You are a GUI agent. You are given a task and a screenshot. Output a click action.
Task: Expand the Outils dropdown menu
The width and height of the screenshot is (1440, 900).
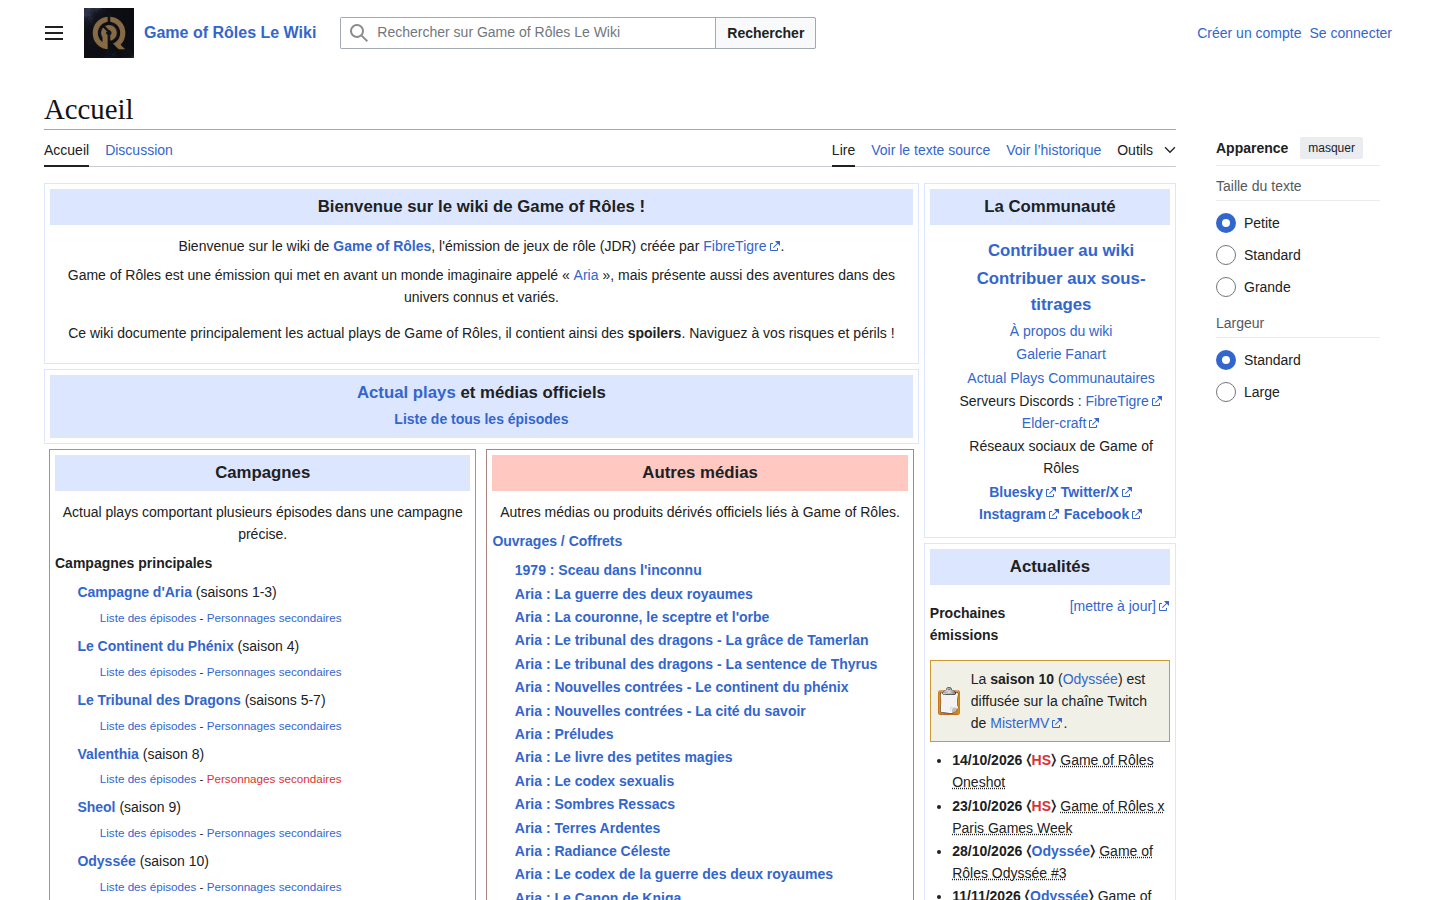click(1146, 150)
